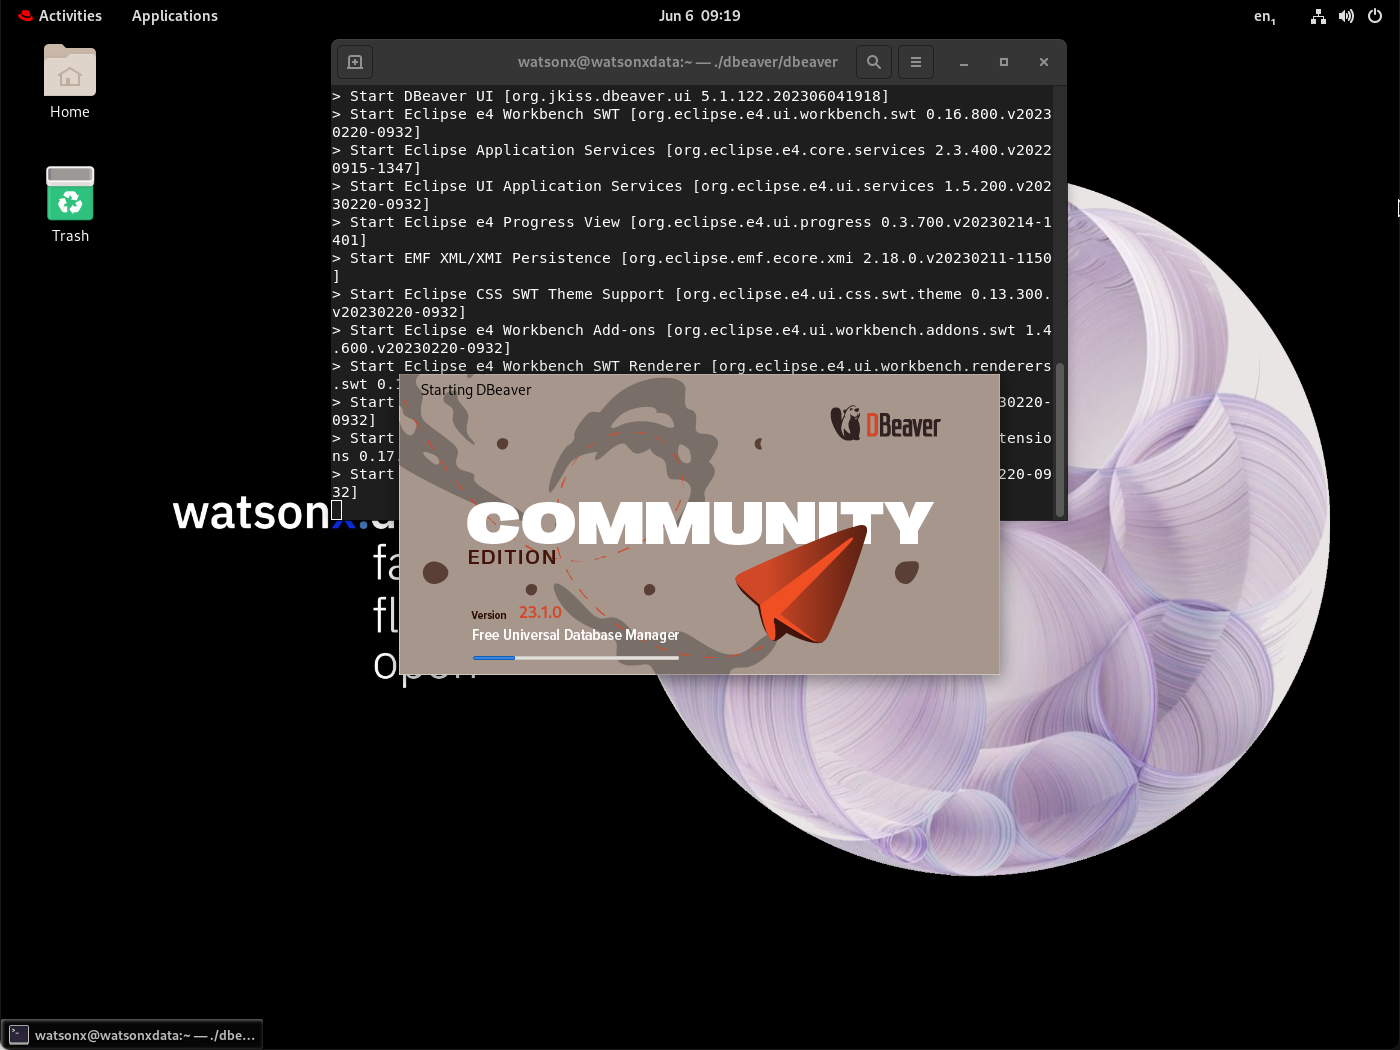Click the new tab icon in terminal
This screenshot has height=1050, width=1400.
[x=355, y=62]
